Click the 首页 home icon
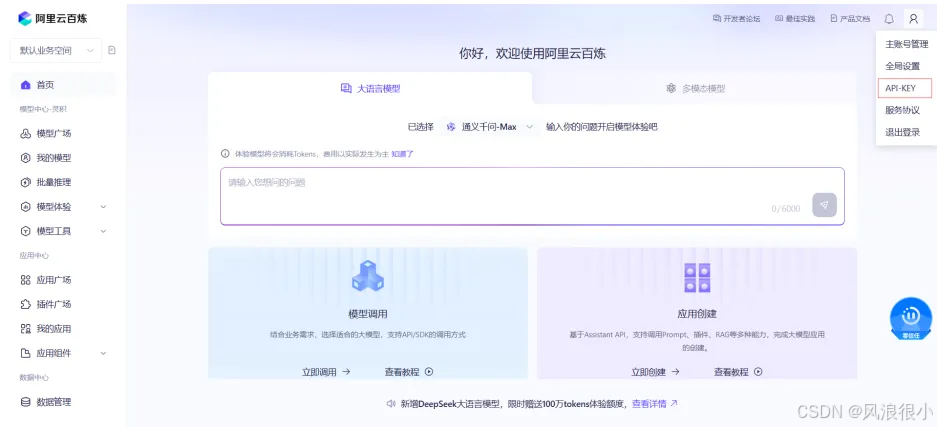The height and width of the screenshot is (427, 937). pos(26,85)
